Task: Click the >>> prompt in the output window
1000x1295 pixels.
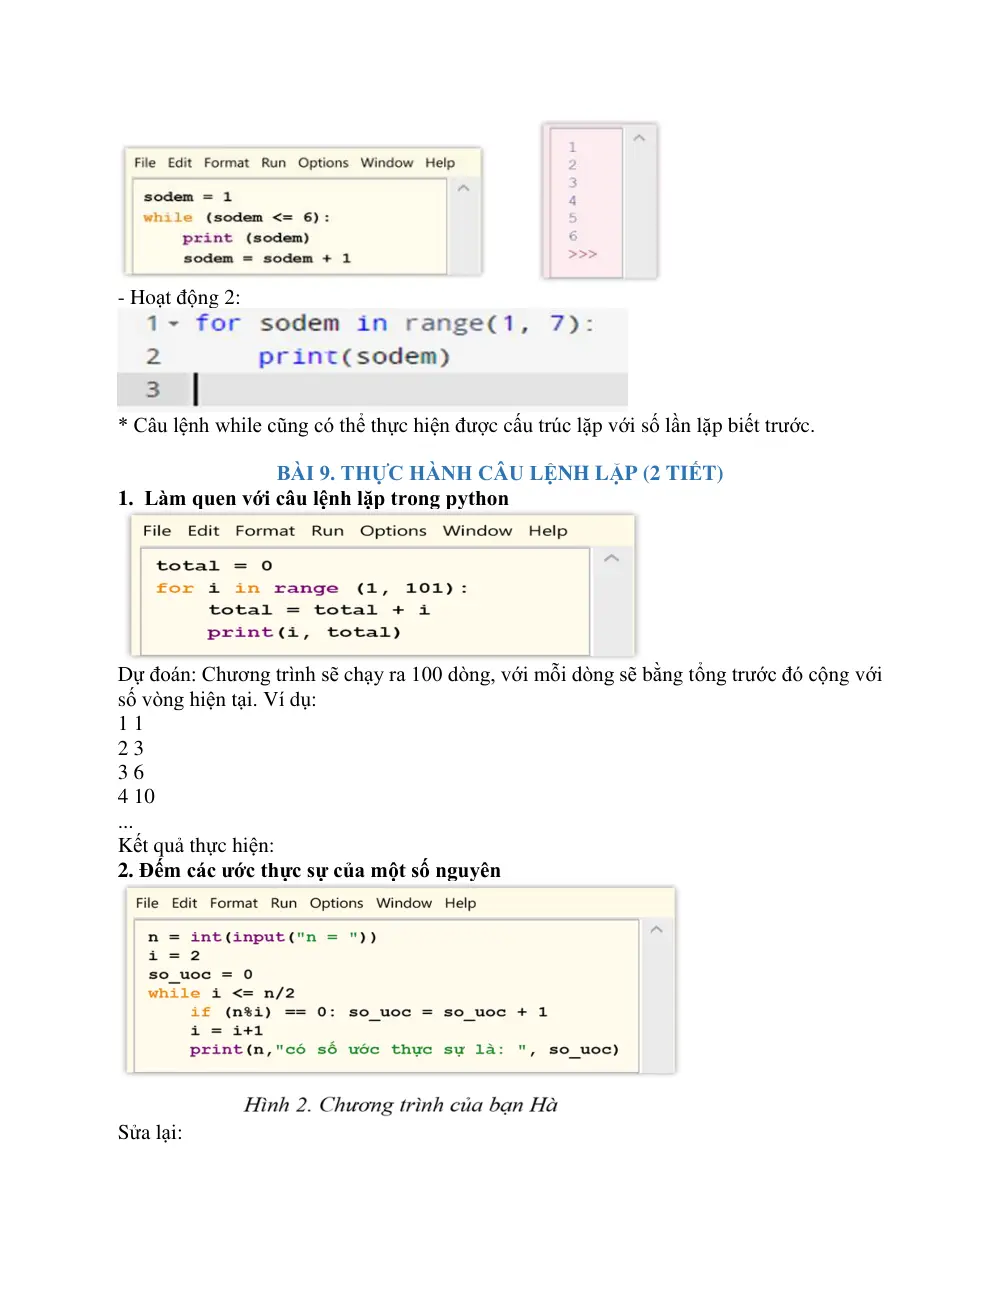Action: [582, 254]
